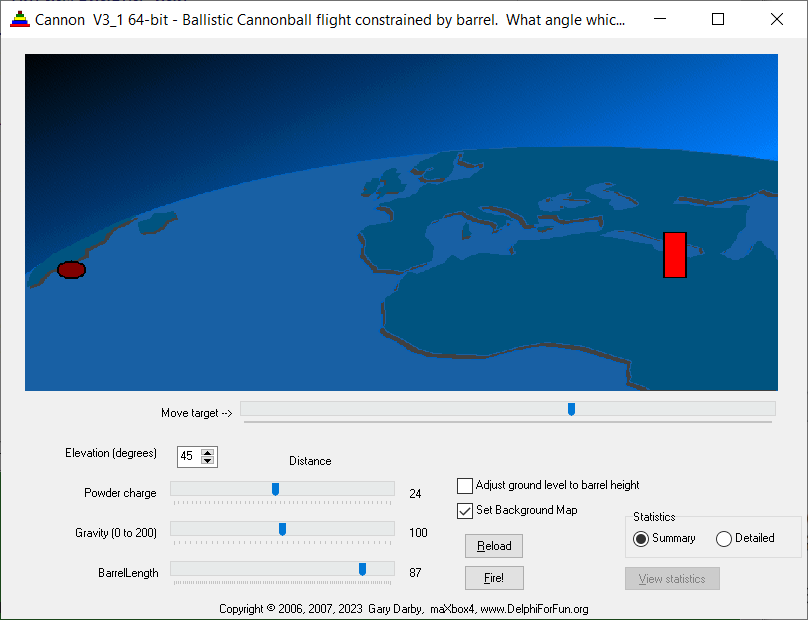Click the Elevation degrees input field
808x620 pixels.
[188, 457]
